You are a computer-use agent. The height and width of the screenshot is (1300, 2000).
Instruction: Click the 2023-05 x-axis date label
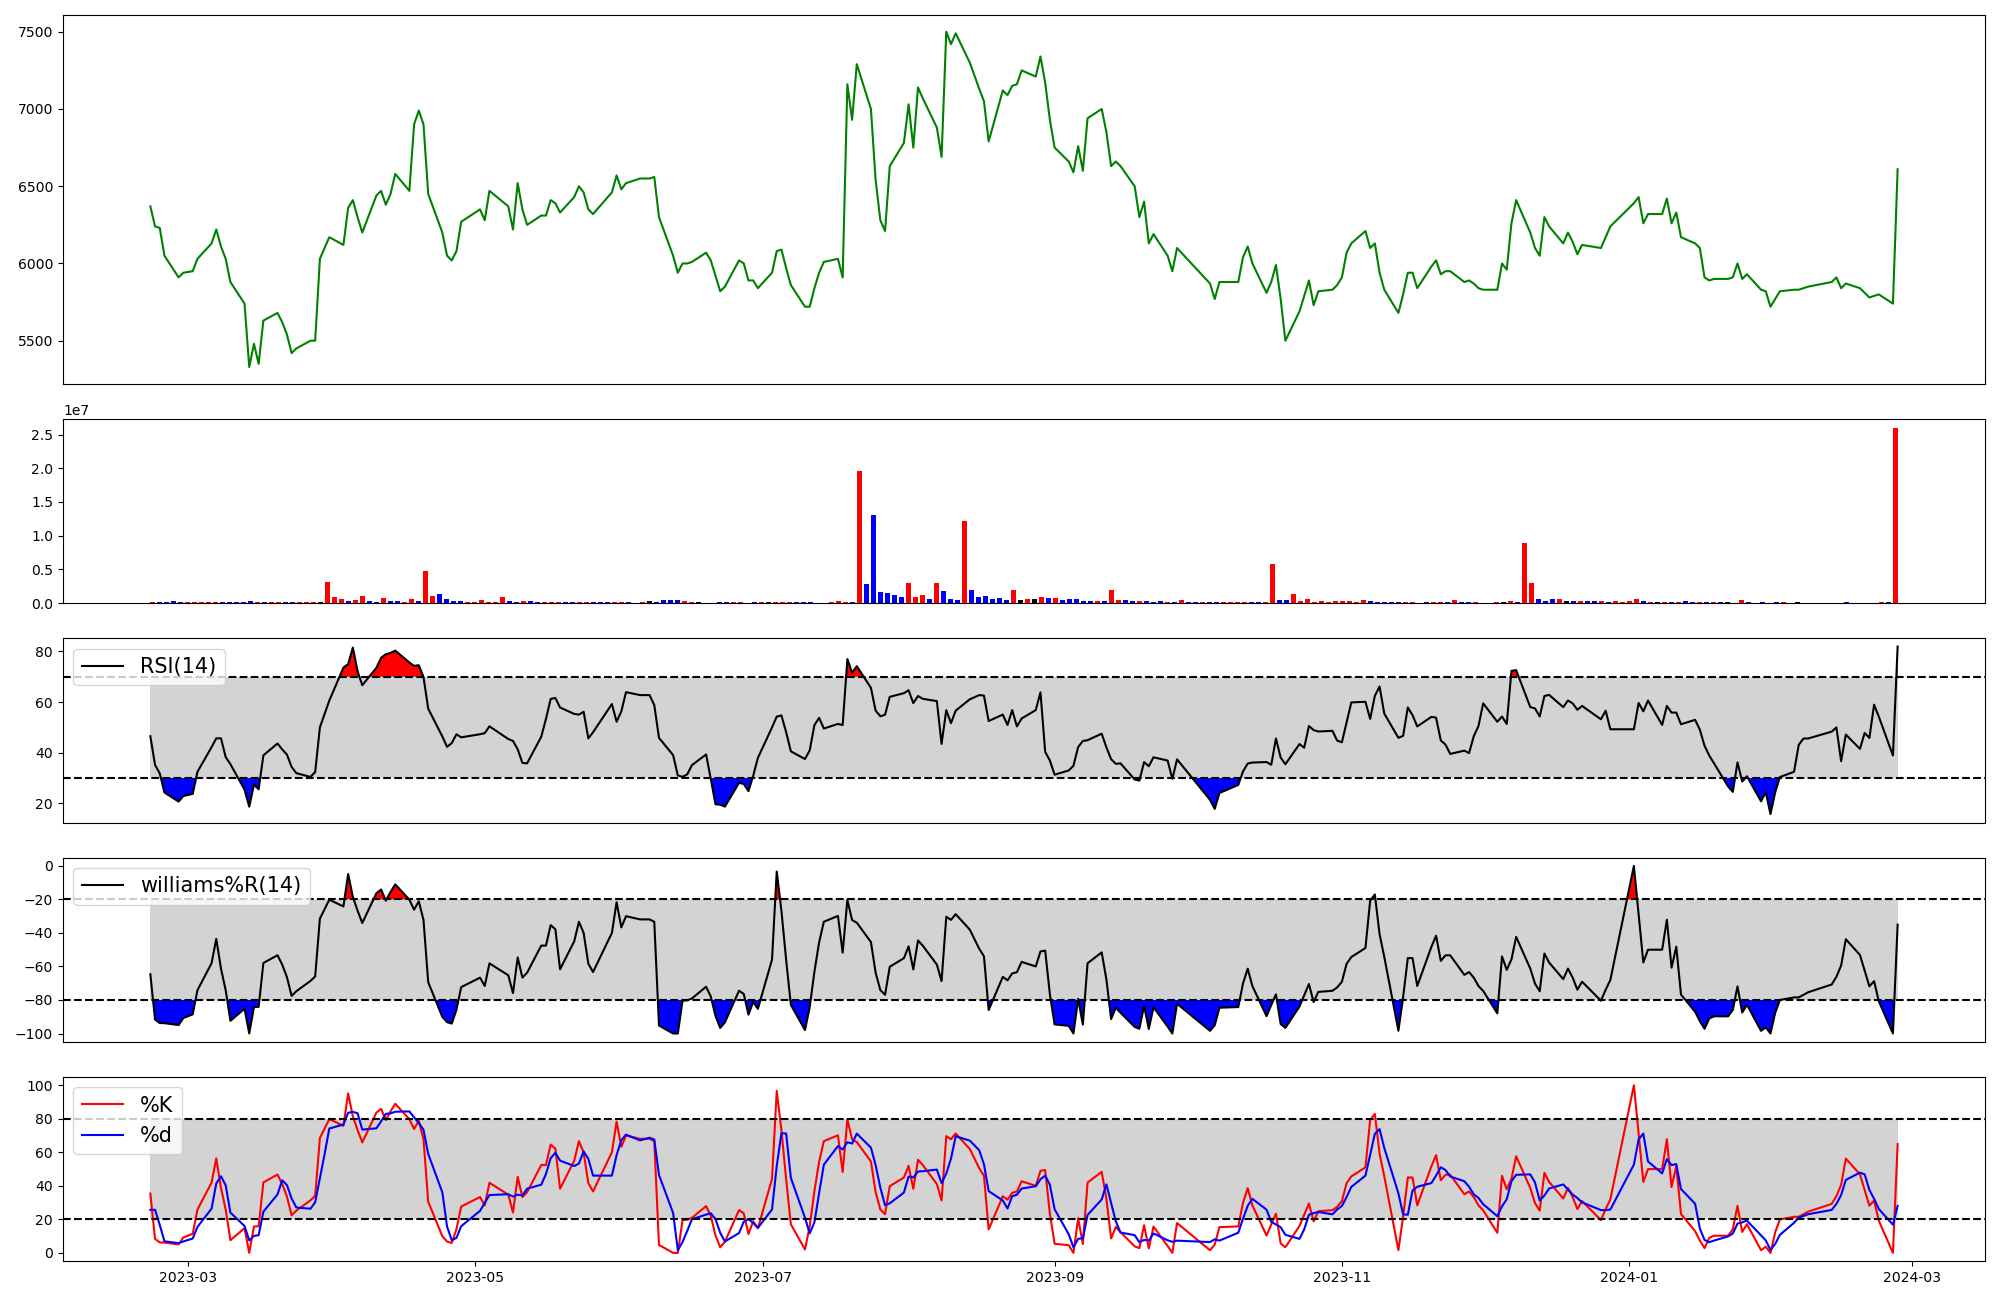pos(476,1277)
